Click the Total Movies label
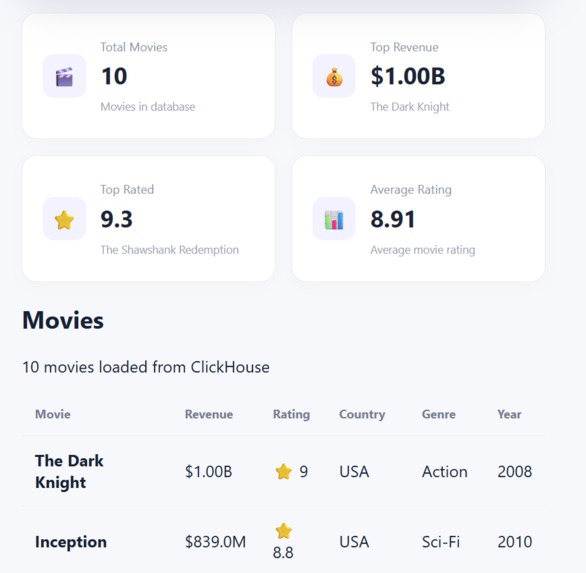586x573 pixels. [x=134, y=47]
